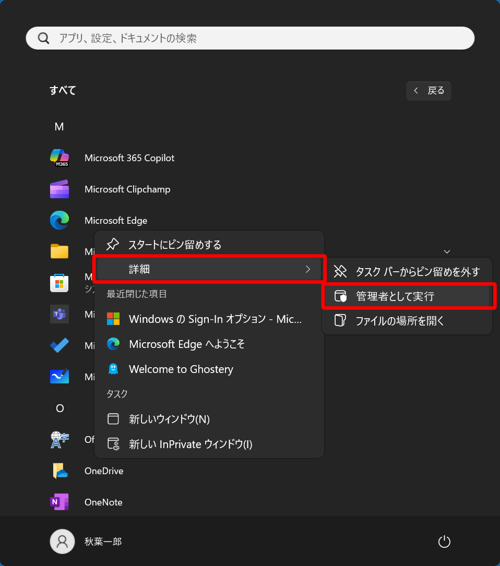Expand the folder group chevron at right
The image size is (500, 566).
[447, 252]
